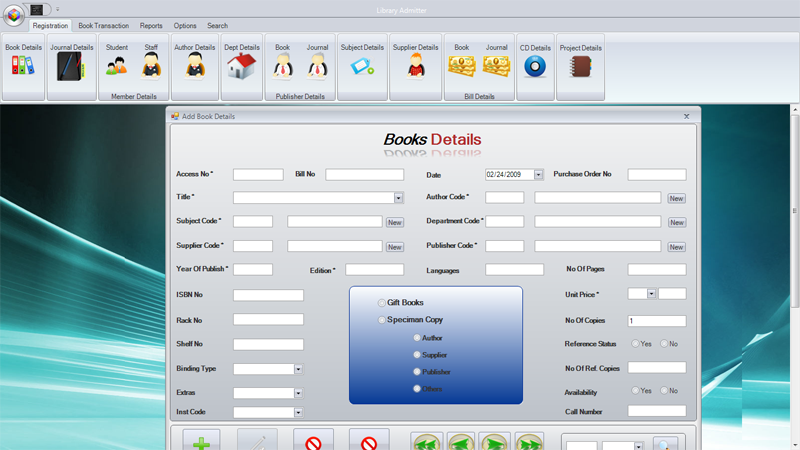
Task: Click New button beside Supplier Code
Action: click(x=394, y=247)
